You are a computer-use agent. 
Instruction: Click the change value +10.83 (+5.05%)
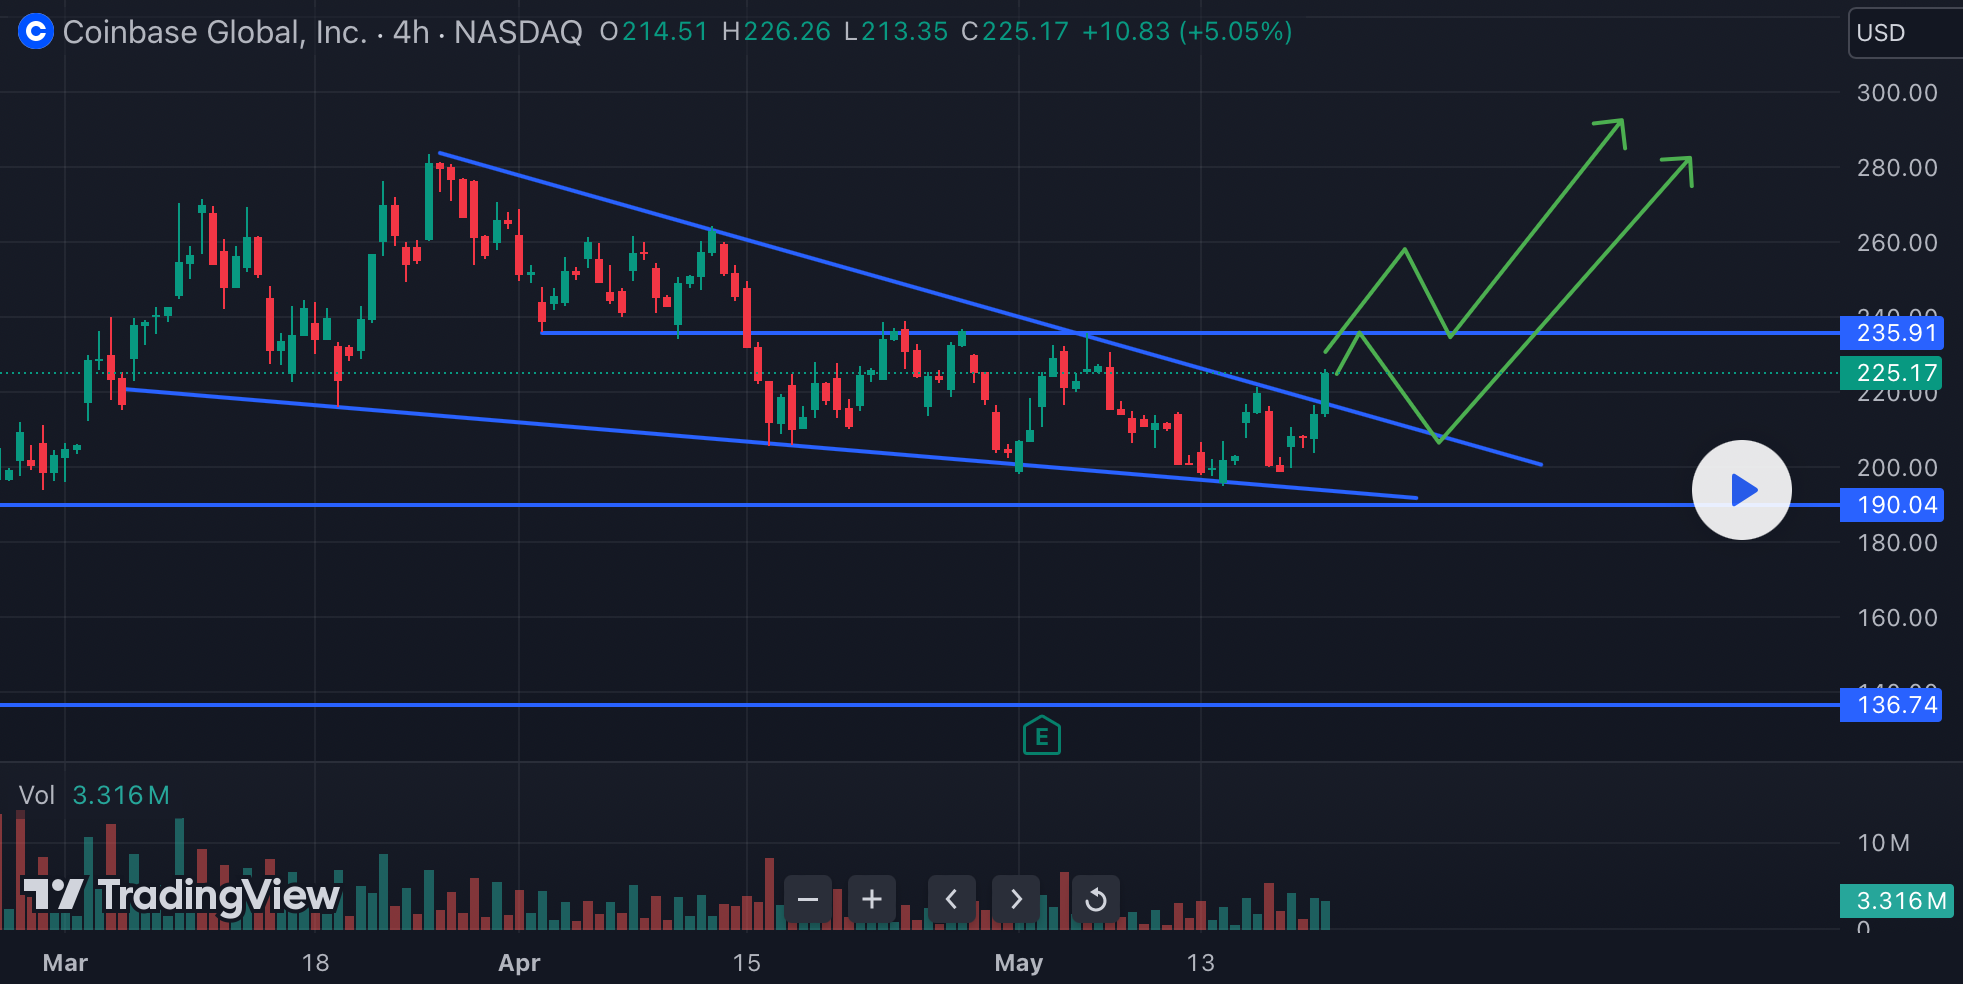(1187, 32)
